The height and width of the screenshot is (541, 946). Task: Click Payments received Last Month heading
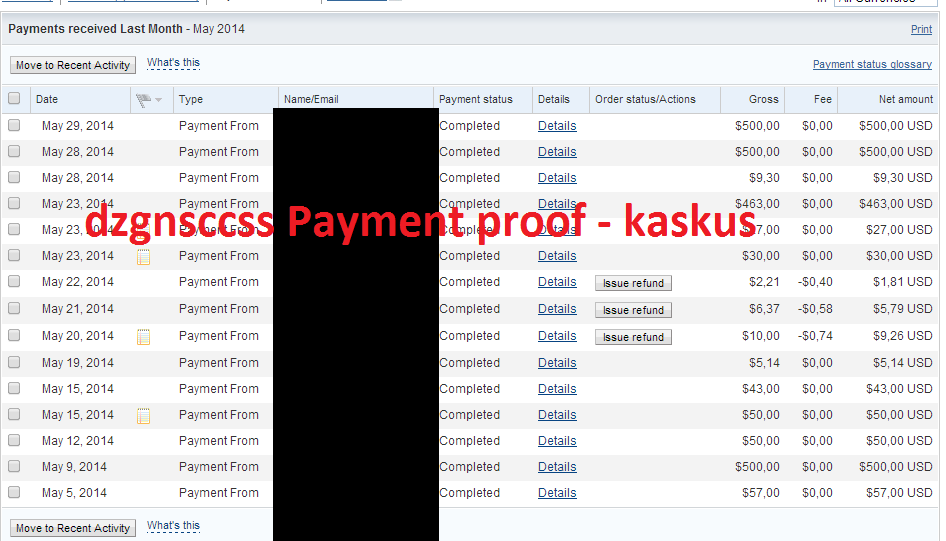point(95,29)
